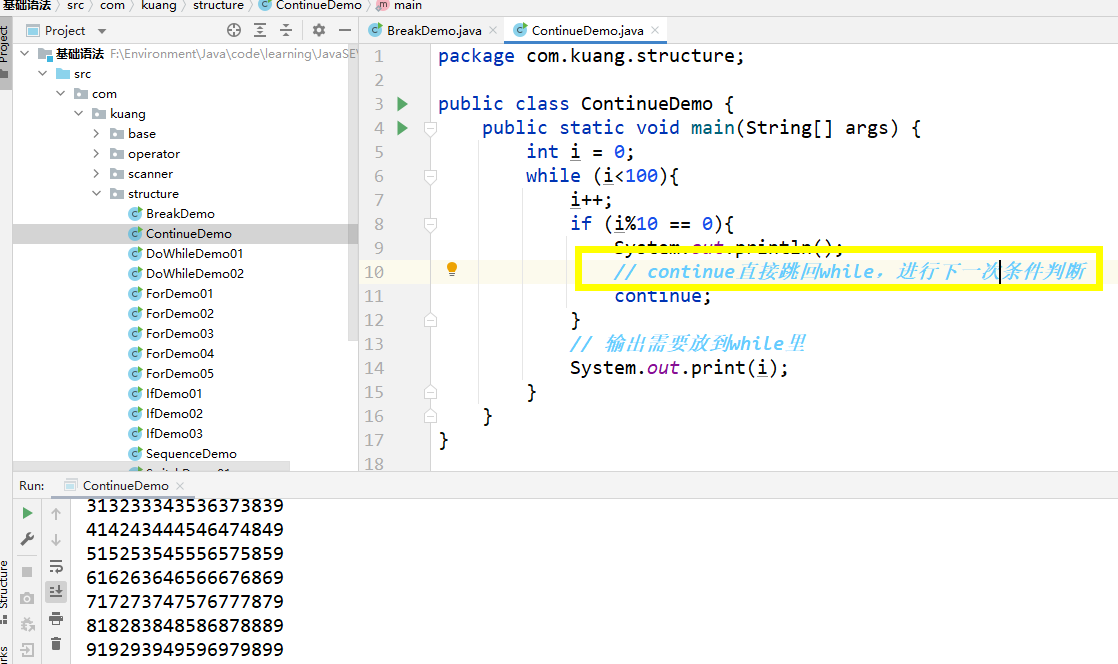
Task: Collapse the 基础语法 root folder
Action: pyautogui.click(x=25, y=53)
